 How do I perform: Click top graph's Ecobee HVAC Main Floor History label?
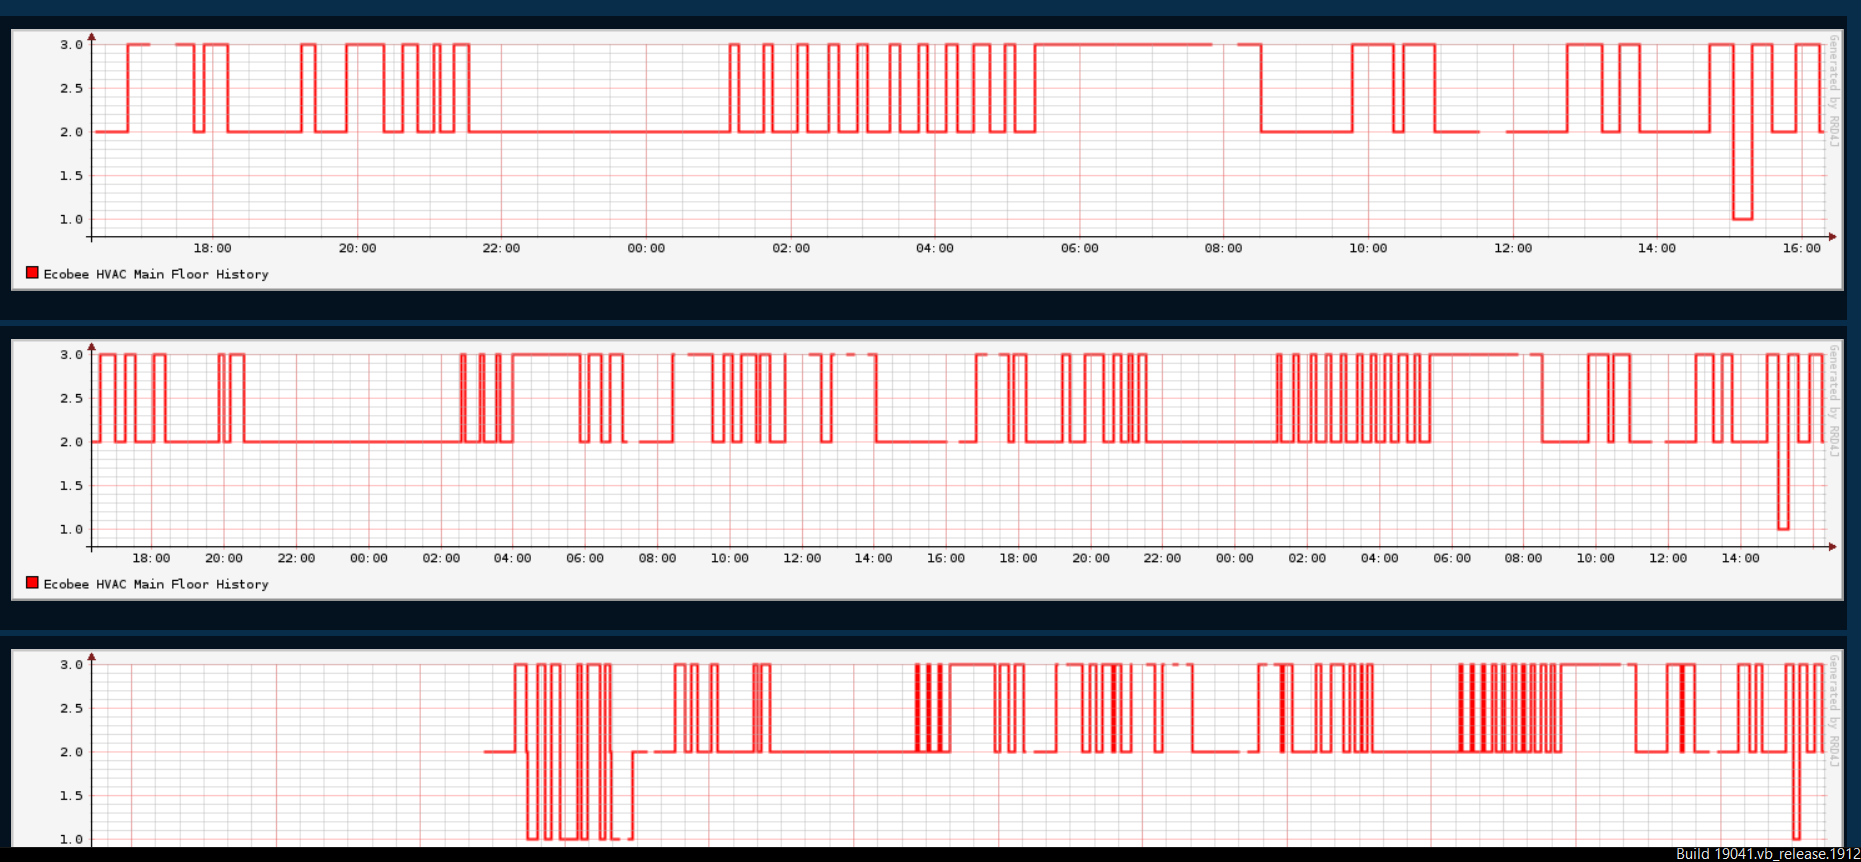pos(156,274)
